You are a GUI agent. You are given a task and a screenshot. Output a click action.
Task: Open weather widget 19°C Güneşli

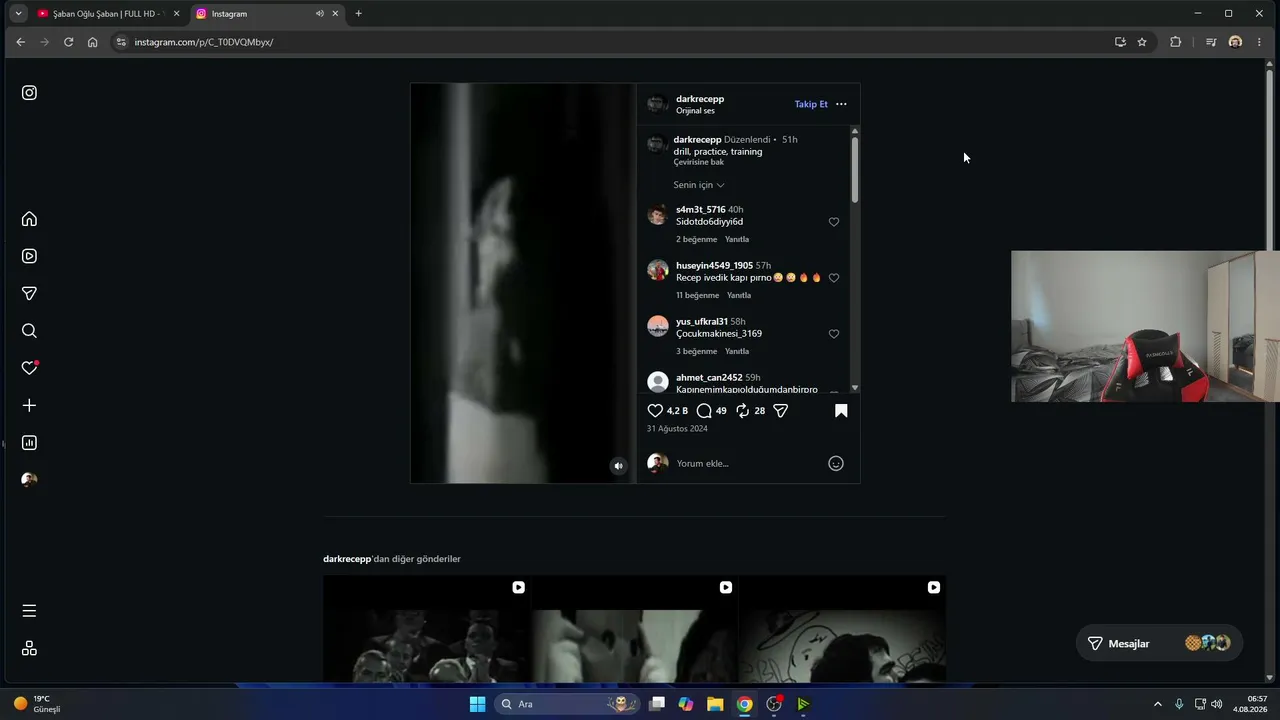37,704
